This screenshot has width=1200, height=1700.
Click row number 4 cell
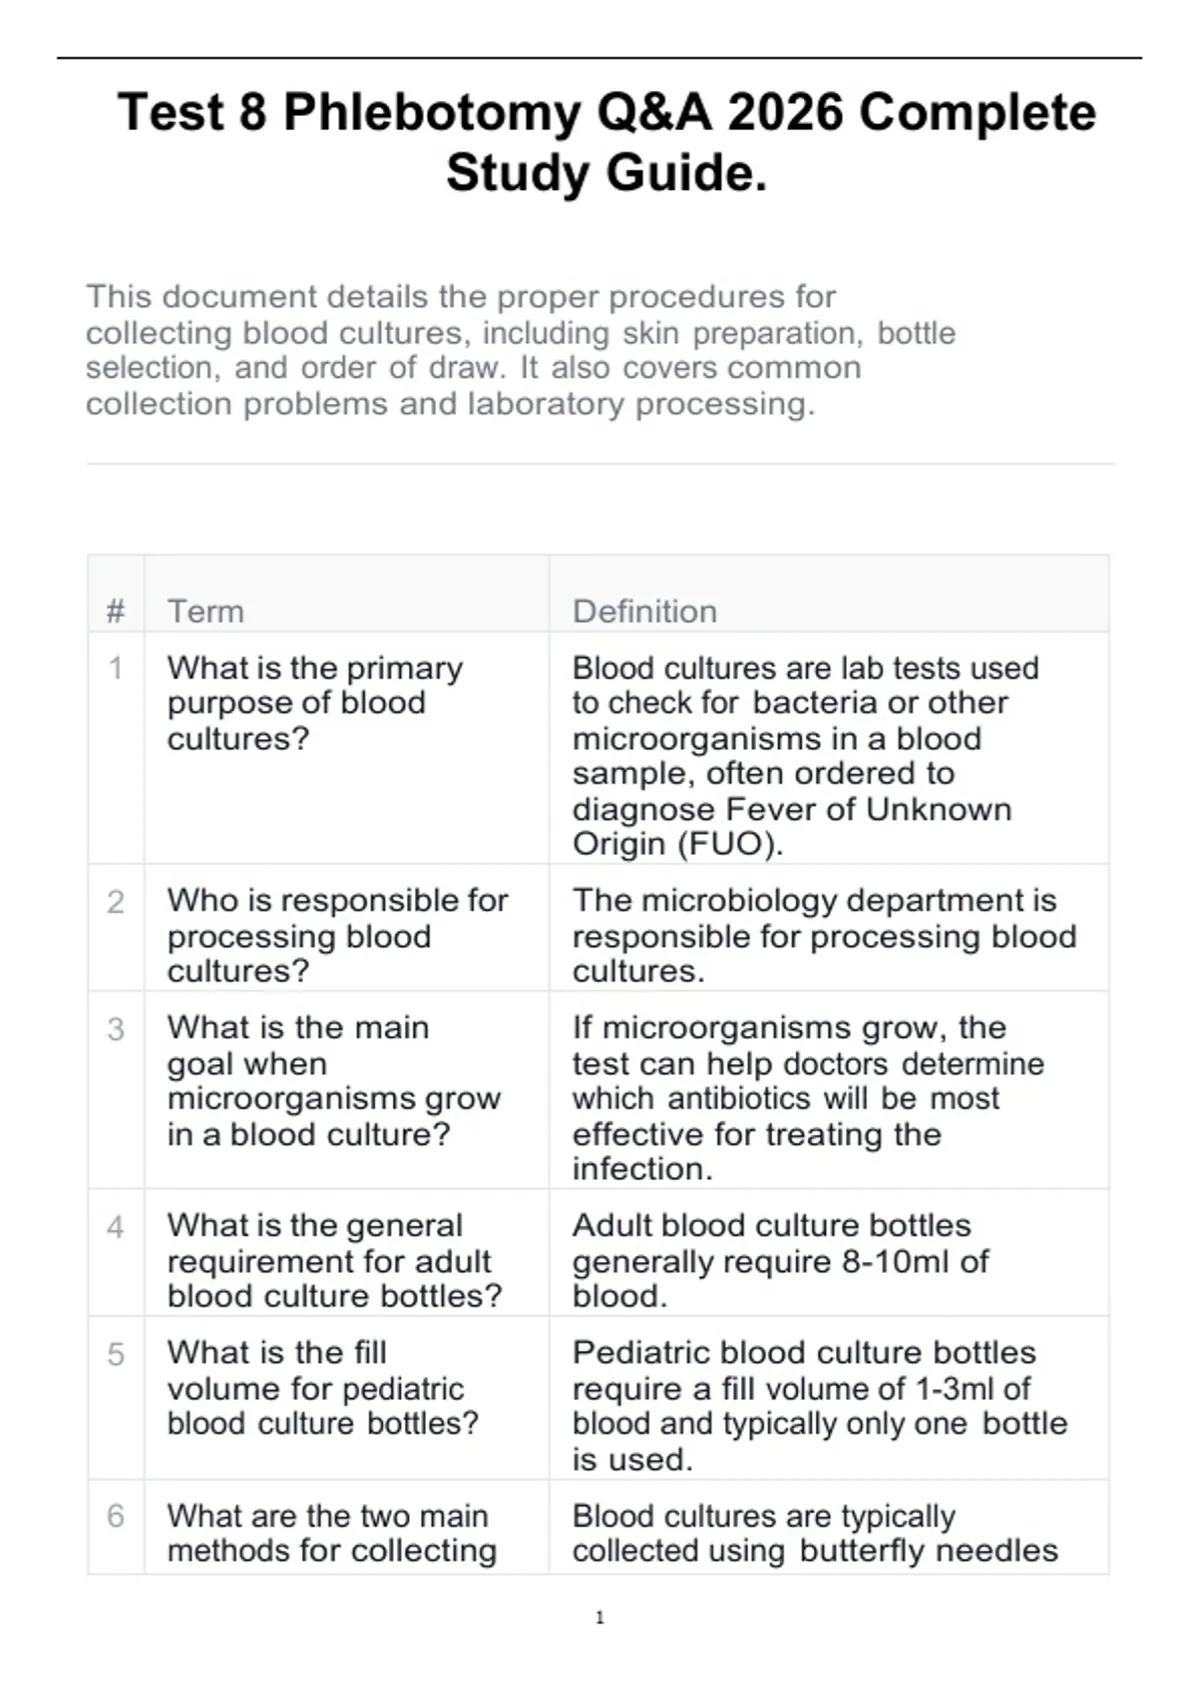(x=116, y=1227)
